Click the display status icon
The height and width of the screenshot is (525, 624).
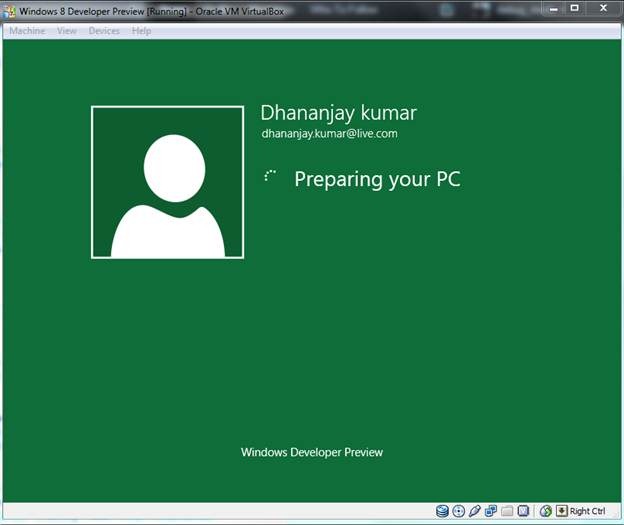click(522, 511)
